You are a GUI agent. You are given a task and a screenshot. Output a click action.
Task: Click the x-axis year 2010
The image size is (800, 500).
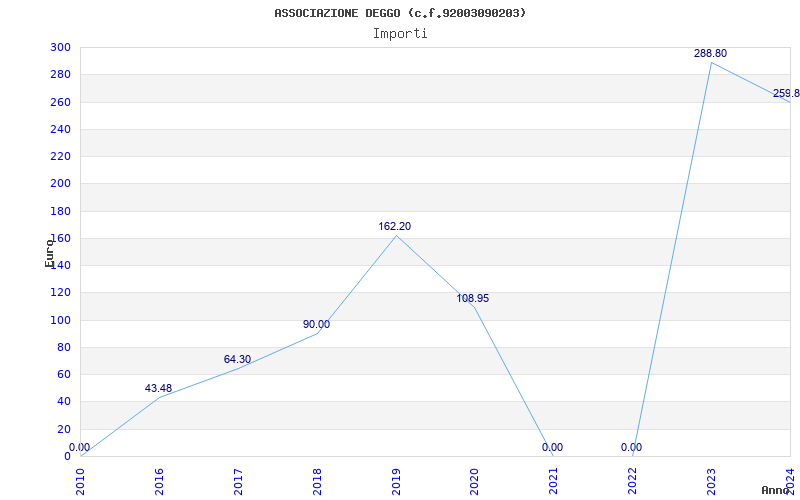pos(80,481)
